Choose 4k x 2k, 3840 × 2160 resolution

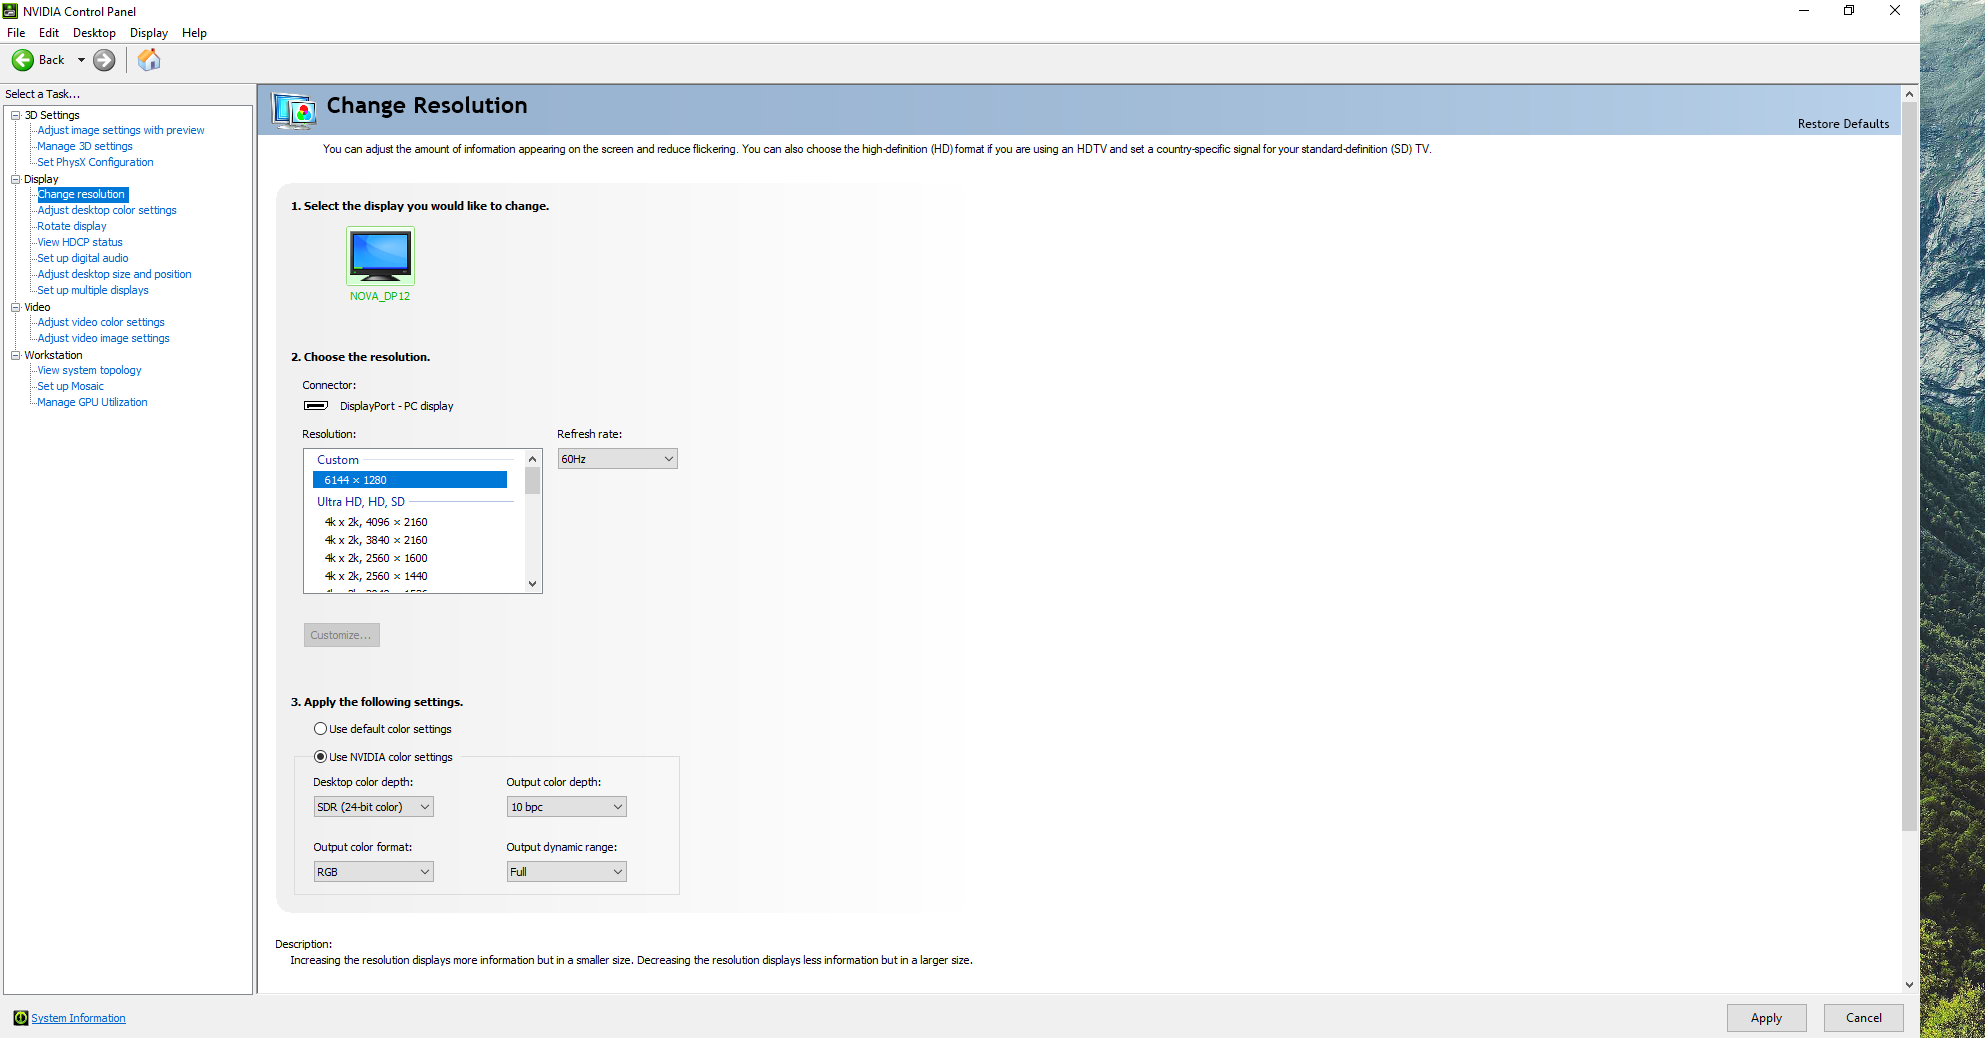376,540
